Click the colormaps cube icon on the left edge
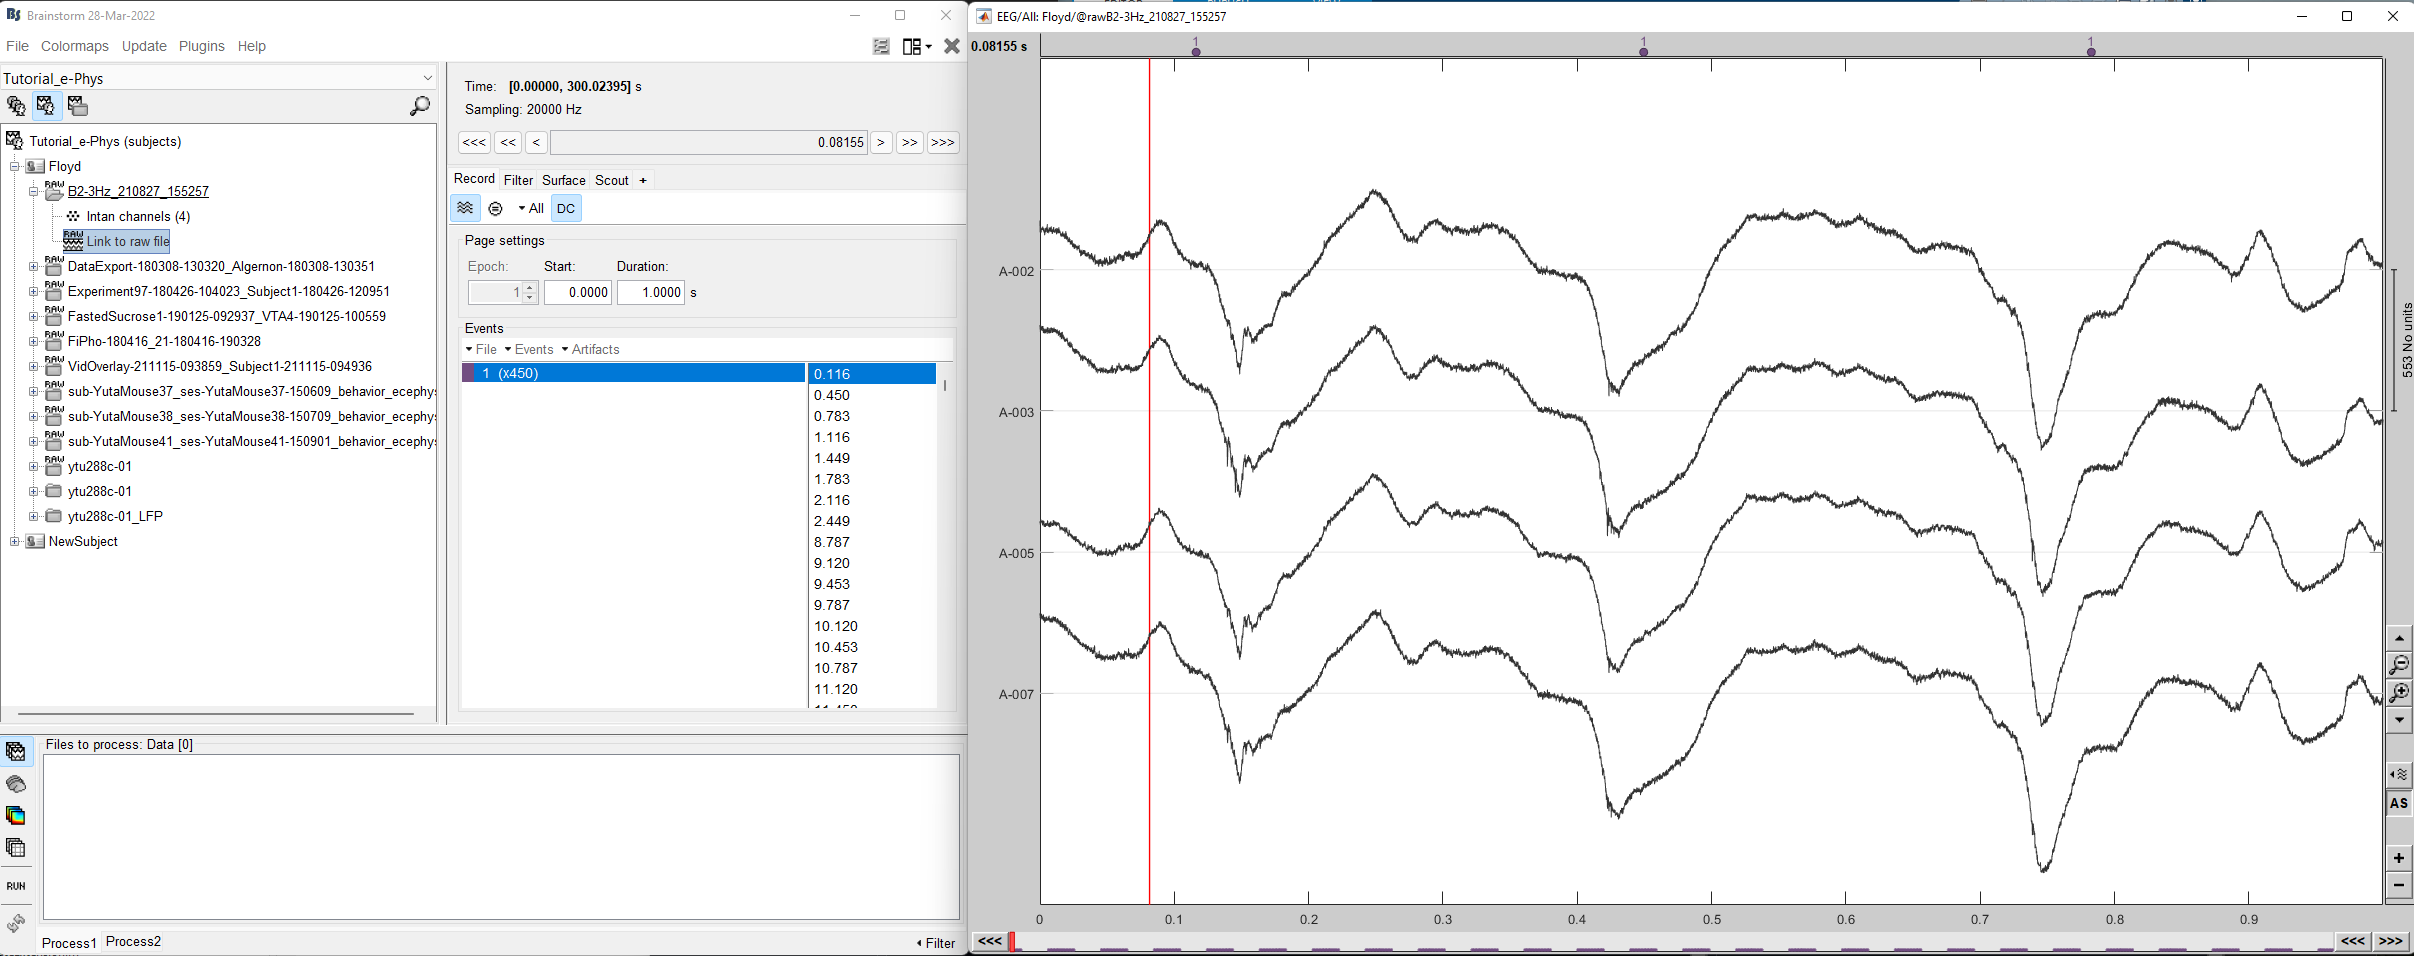Image resolution: width=2414 pixels, height=956 pixels. coord(16,815)
